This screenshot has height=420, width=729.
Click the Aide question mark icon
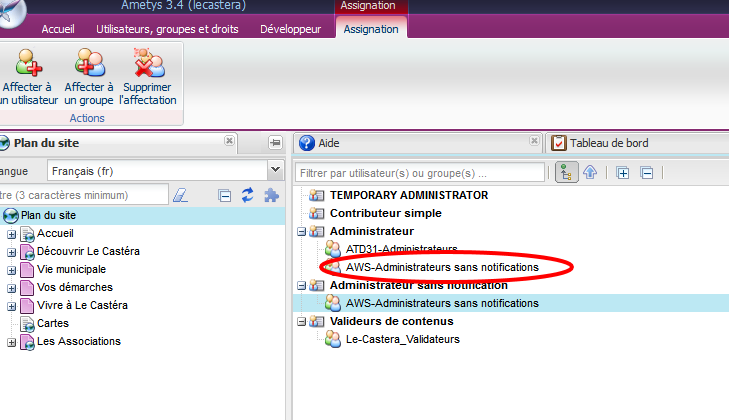307,143
